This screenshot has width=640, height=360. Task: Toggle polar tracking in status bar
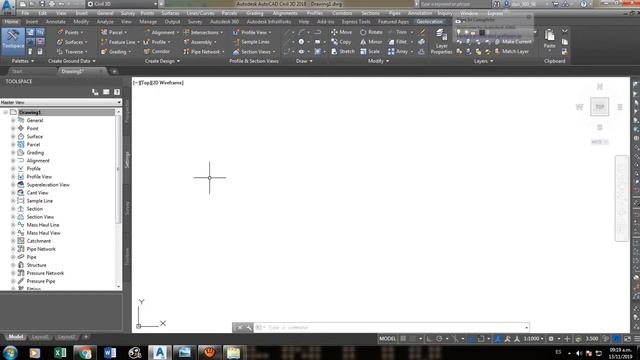point(439,339)
